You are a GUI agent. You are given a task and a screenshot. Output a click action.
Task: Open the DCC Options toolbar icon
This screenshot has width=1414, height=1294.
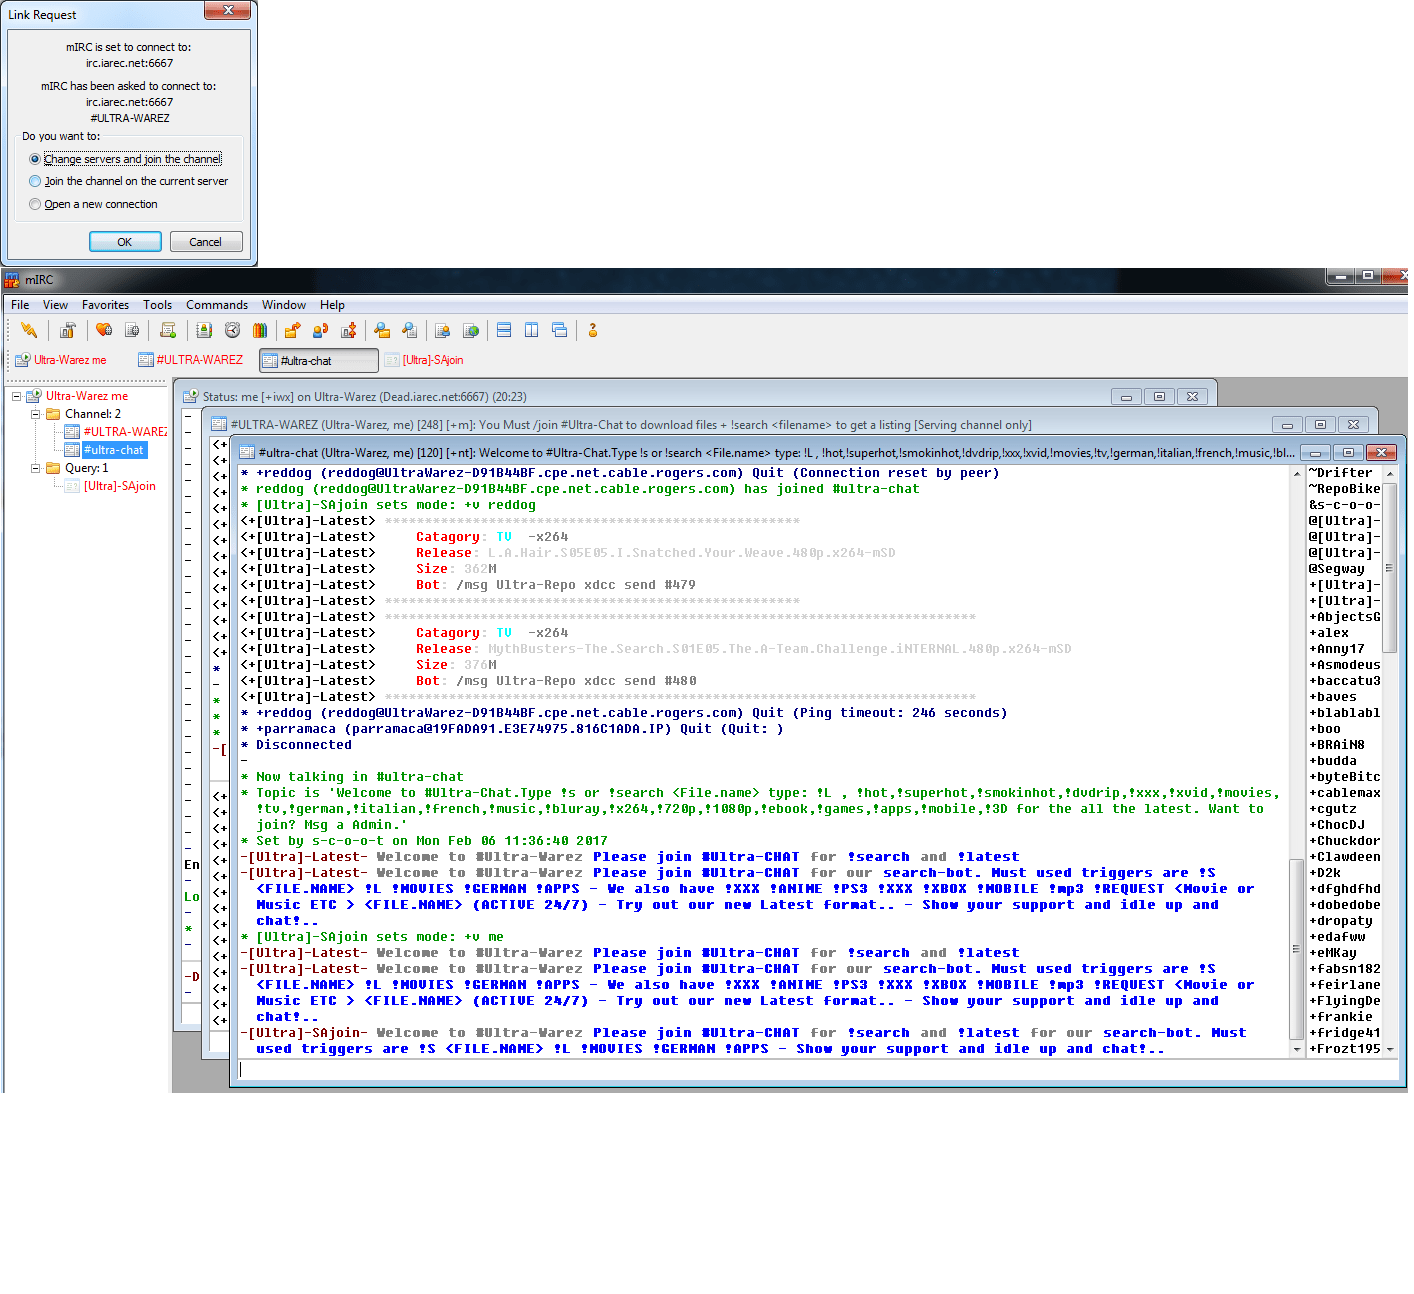[x=348, y=330]
